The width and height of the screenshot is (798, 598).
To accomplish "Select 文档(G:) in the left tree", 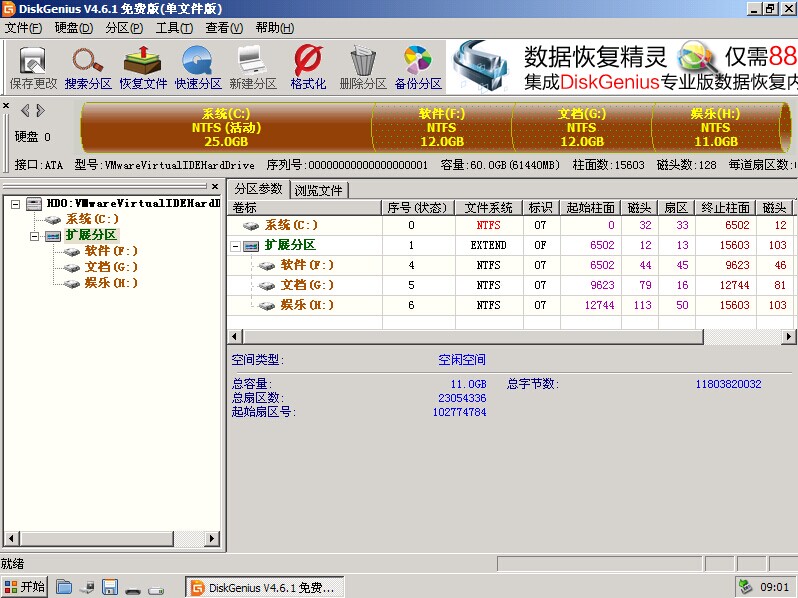I will pos(111,267).
